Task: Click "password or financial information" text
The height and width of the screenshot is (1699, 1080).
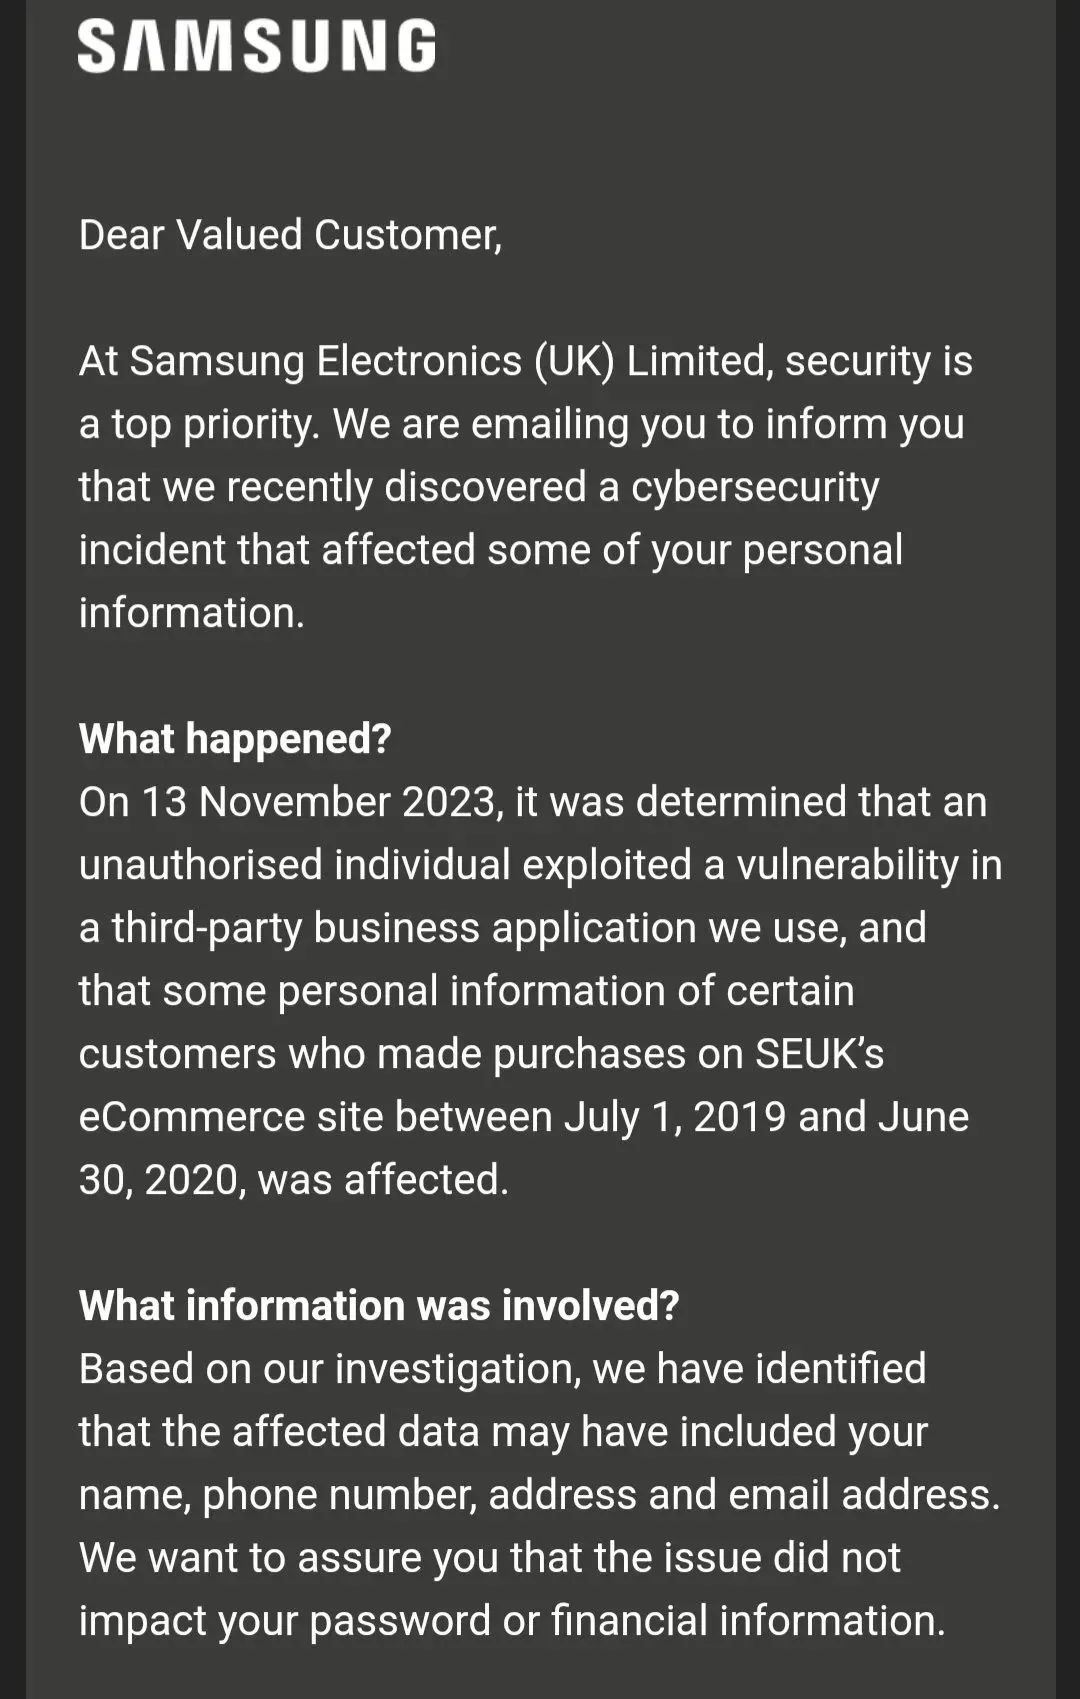Action: [x=626, y=1621]
